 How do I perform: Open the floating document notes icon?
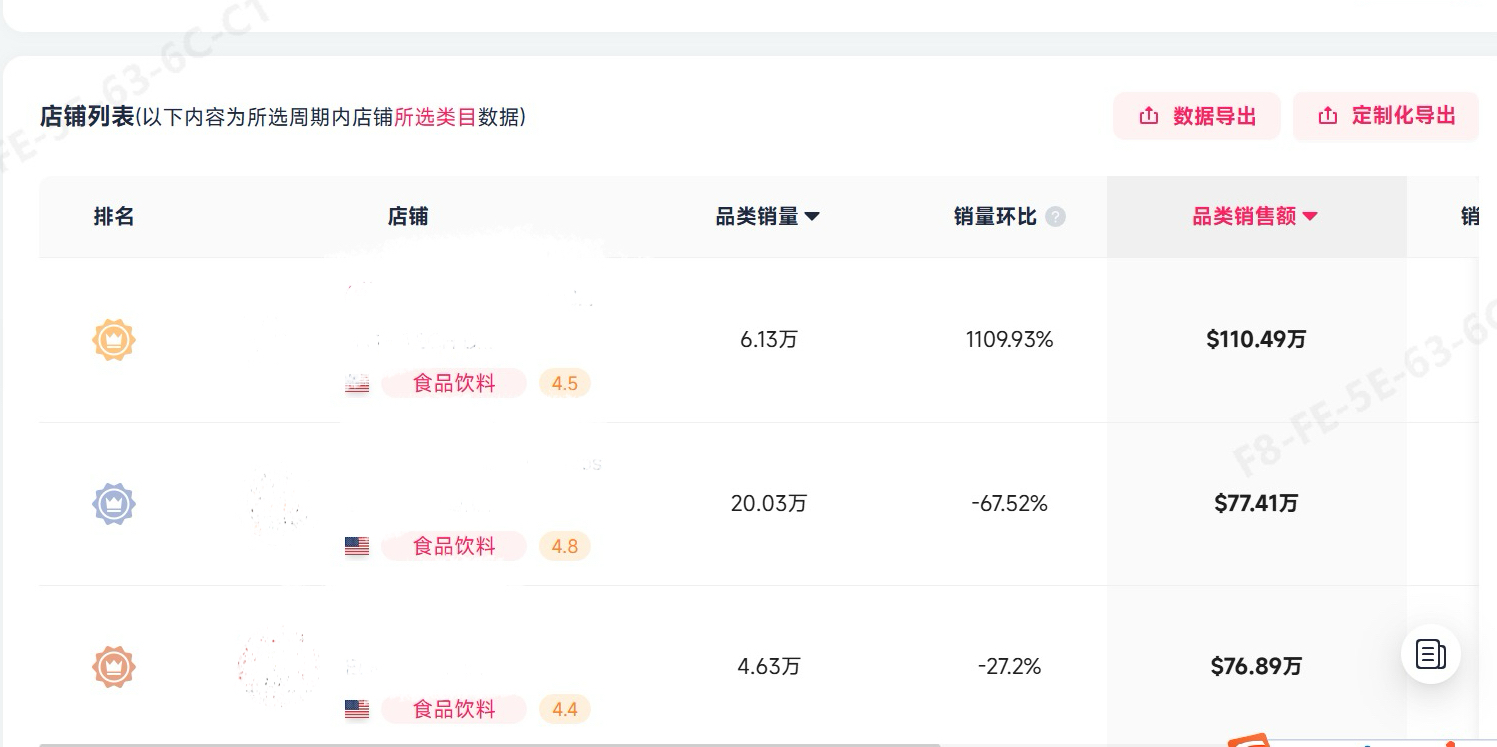pyautogui.click(x=1430, y=654)
